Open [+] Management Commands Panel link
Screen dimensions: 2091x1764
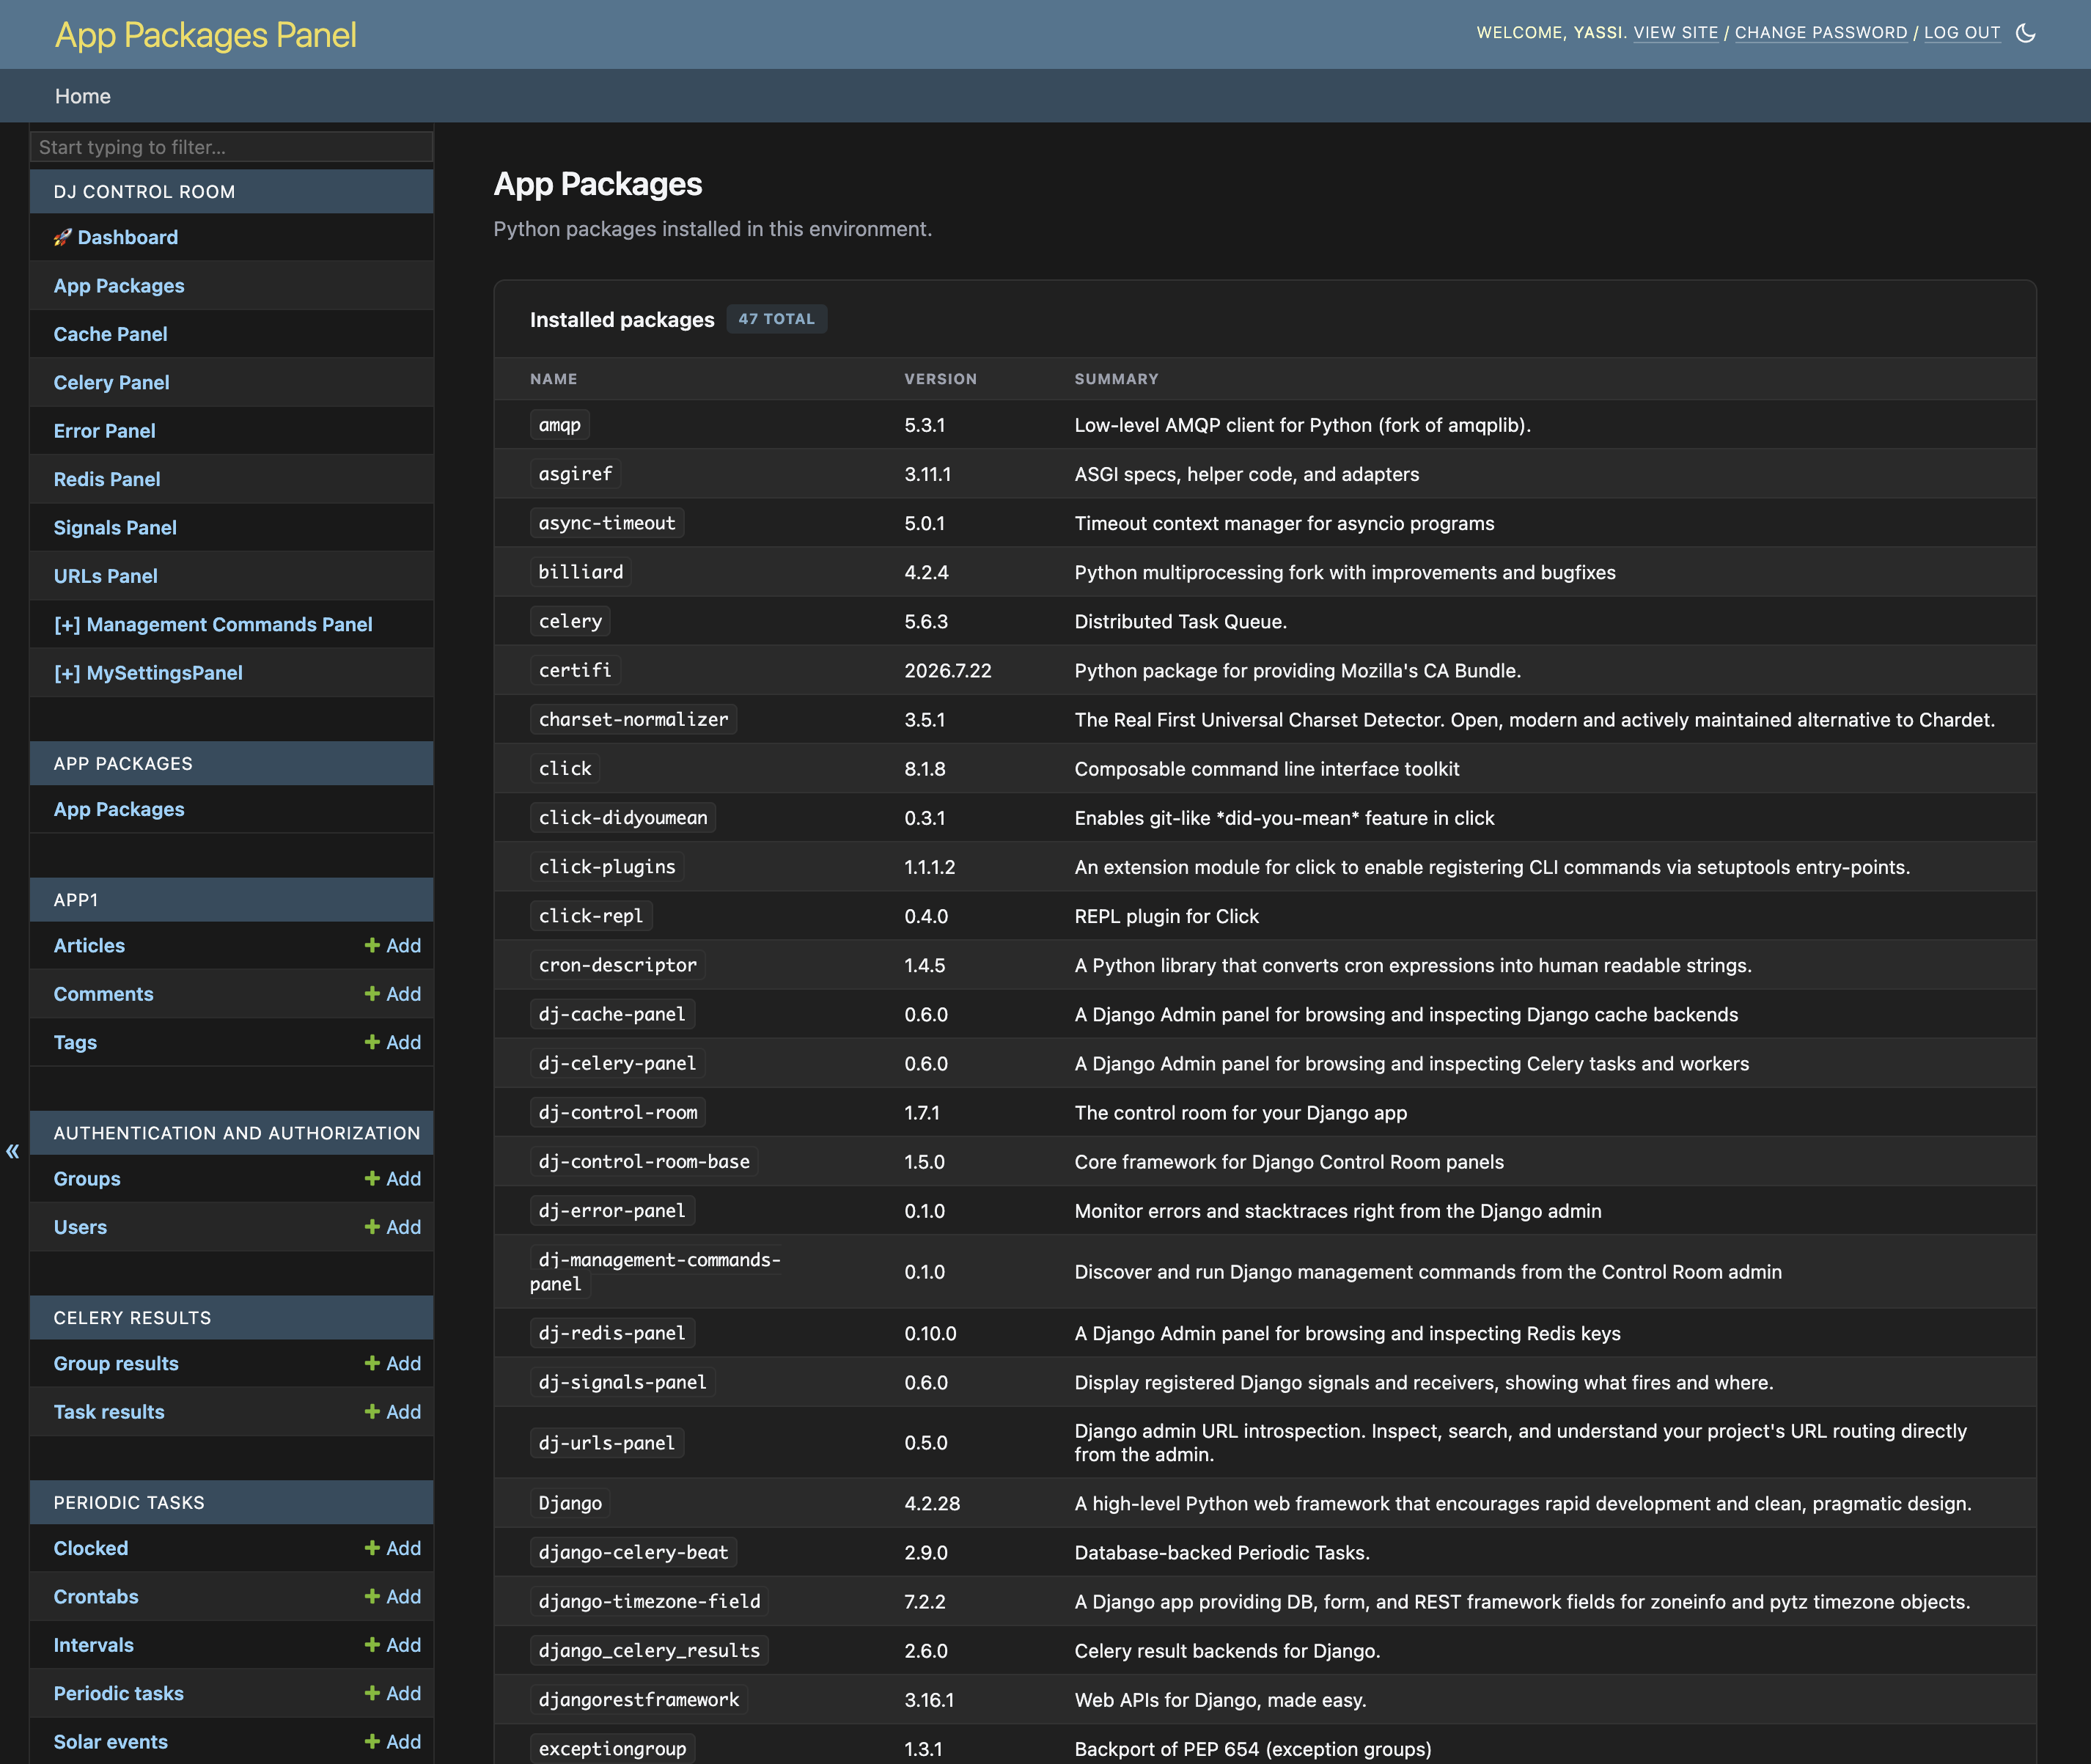213,624
